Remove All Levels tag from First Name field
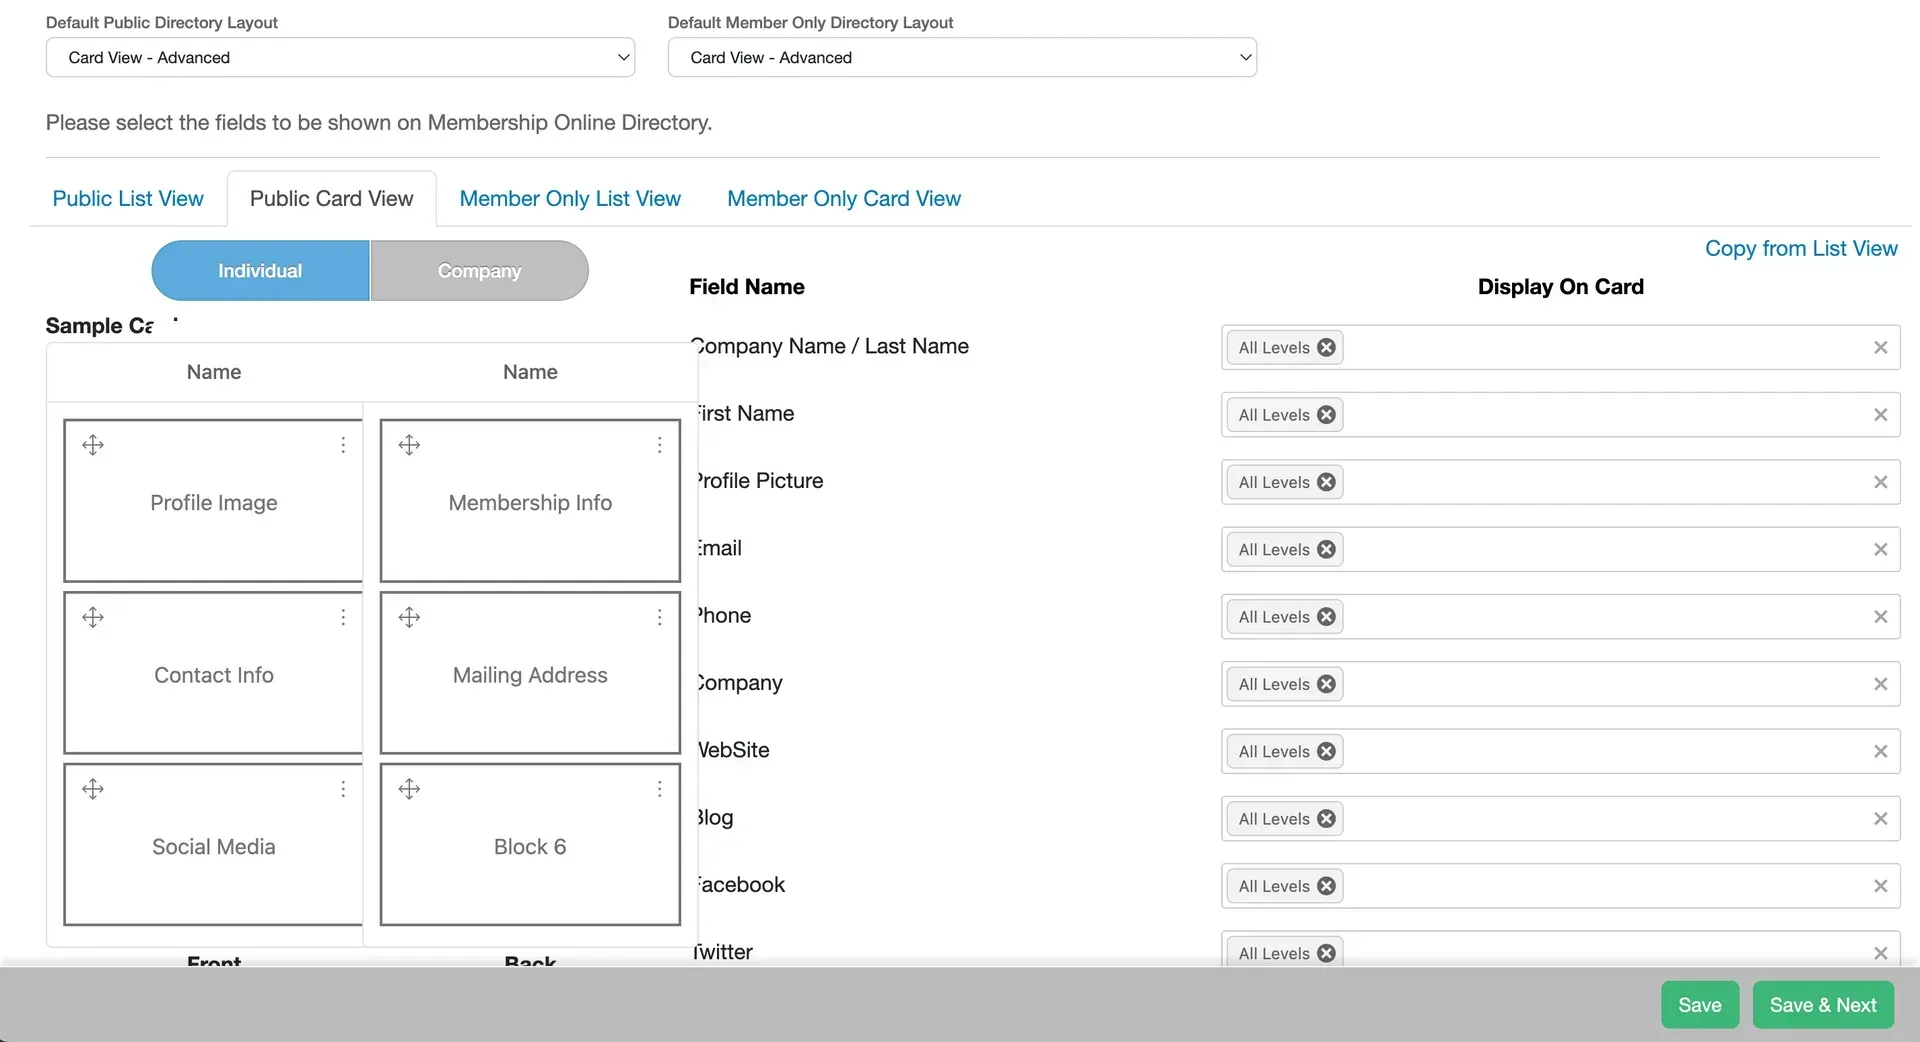This screenshot has height=1042, width=1920. tap(1326, 414)
